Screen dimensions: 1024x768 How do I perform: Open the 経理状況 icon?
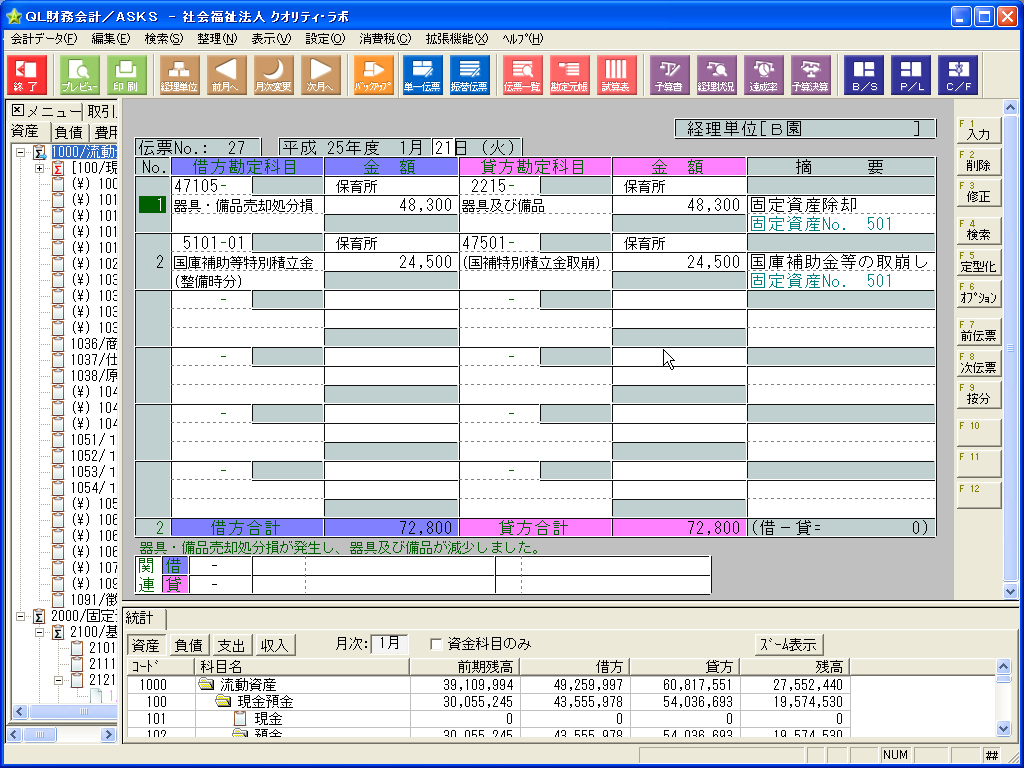pyautogui.click(x=716, y=75)
